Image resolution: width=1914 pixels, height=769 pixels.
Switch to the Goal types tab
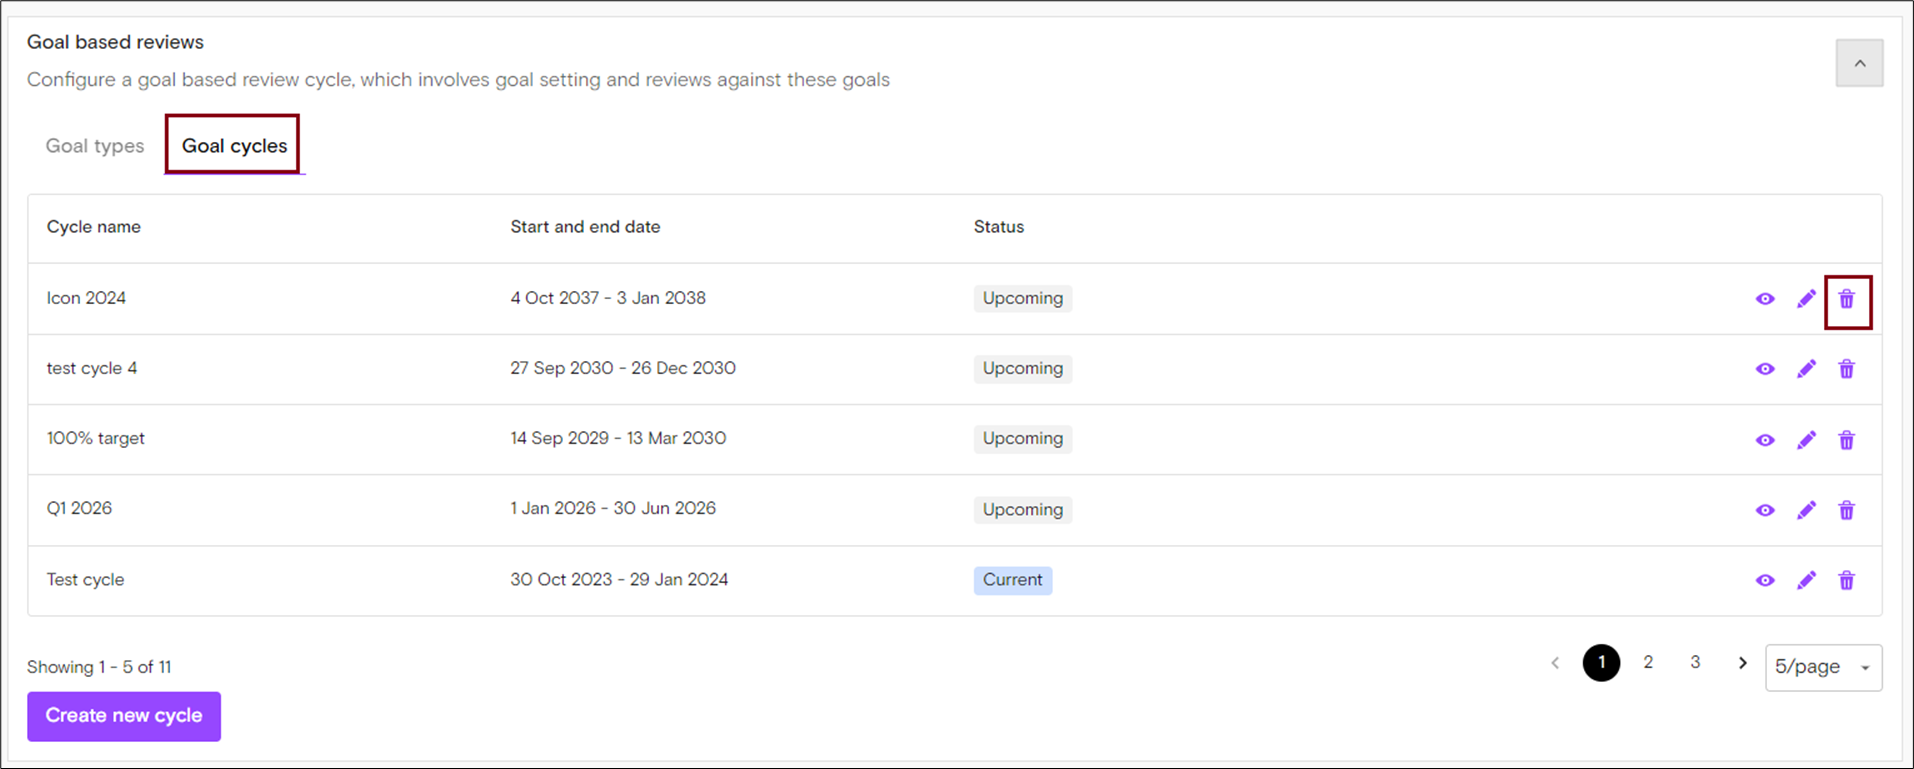coord(95,146)
